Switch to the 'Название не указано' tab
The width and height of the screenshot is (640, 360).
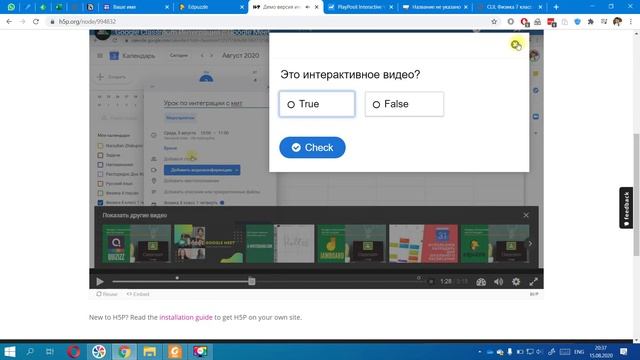click(x=435, y=7)
